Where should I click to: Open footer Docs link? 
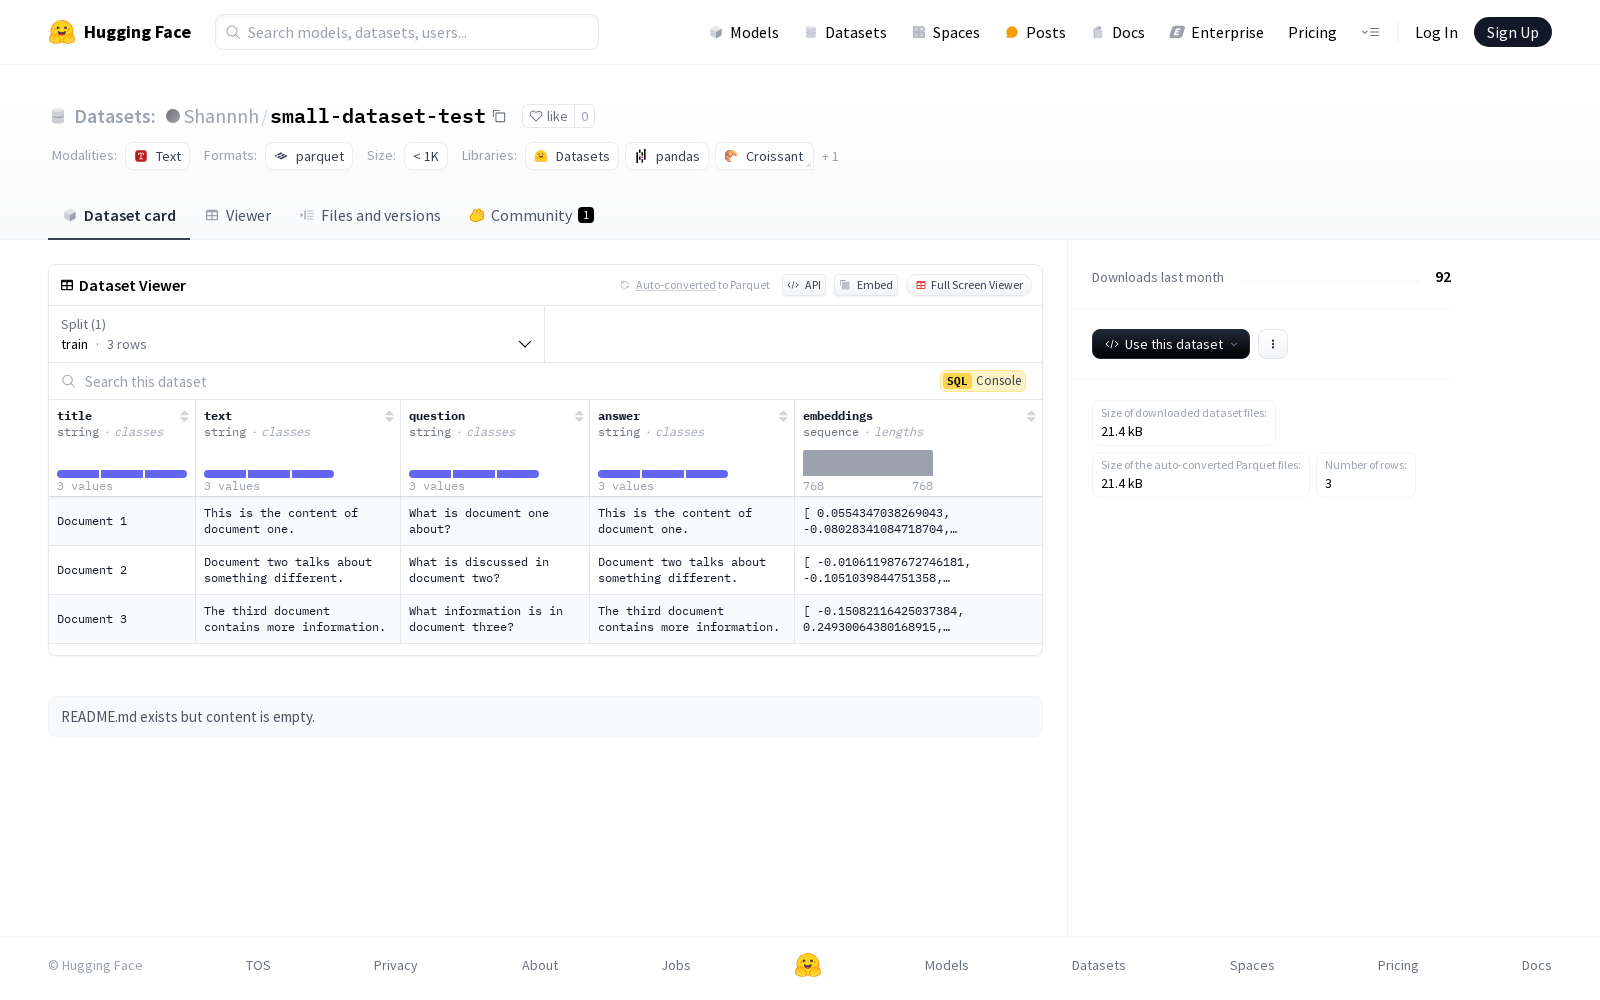(1536, 965)
